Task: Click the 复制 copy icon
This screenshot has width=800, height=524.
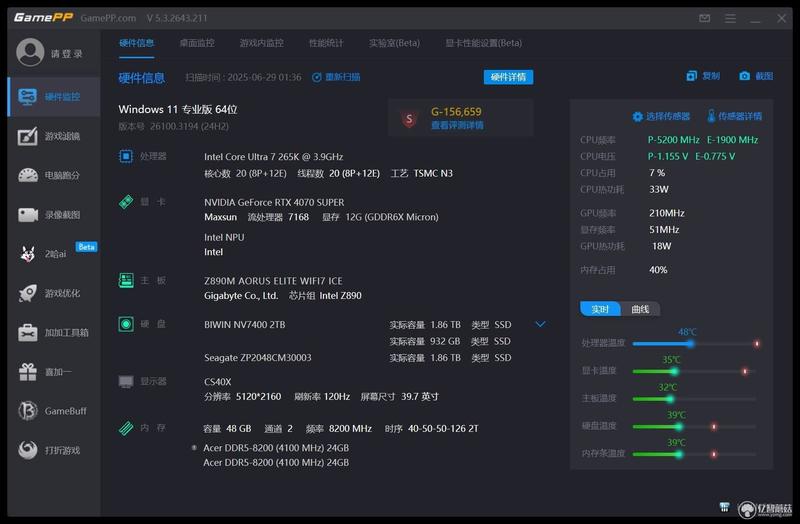Action: pyautogui.click(x=691, y=76)
